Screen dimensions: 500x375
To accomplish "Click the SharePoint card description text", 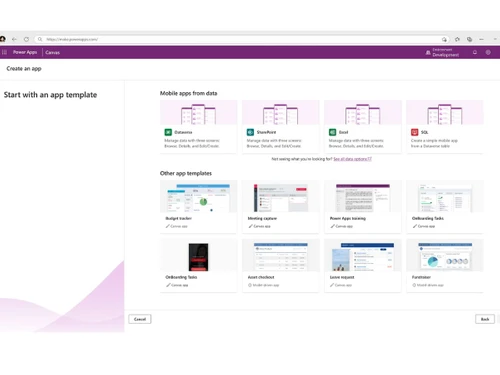I will point(274,143).
